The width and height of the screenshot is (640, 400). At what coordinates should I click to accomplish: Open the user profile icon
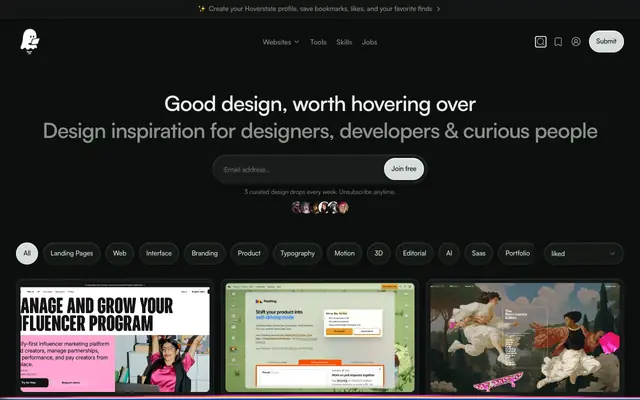tap(576, 42)
